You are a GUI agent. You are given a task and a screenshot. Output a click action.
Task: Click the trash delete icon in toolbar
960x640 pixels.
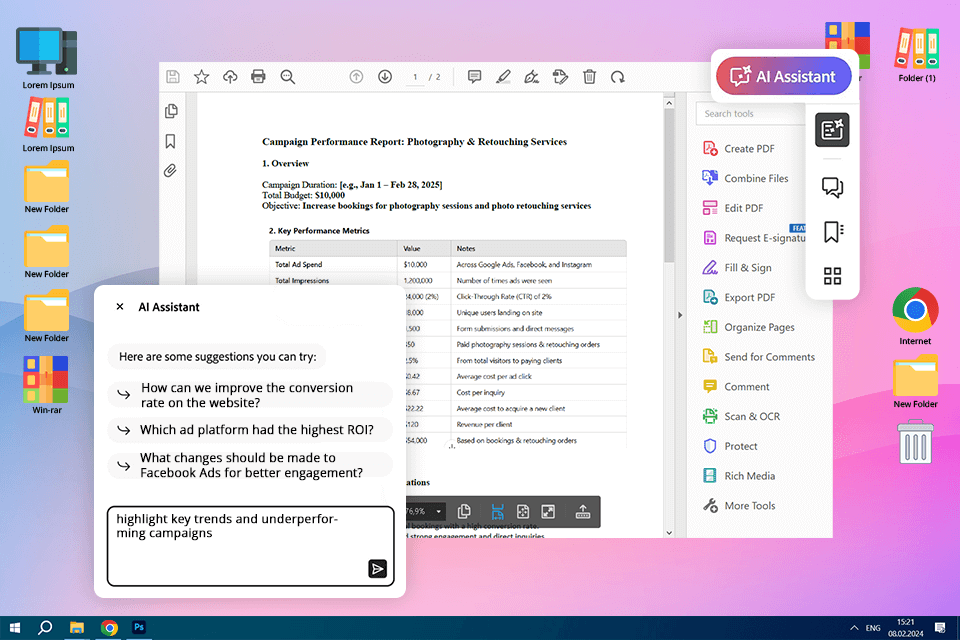tap(589, 77)
